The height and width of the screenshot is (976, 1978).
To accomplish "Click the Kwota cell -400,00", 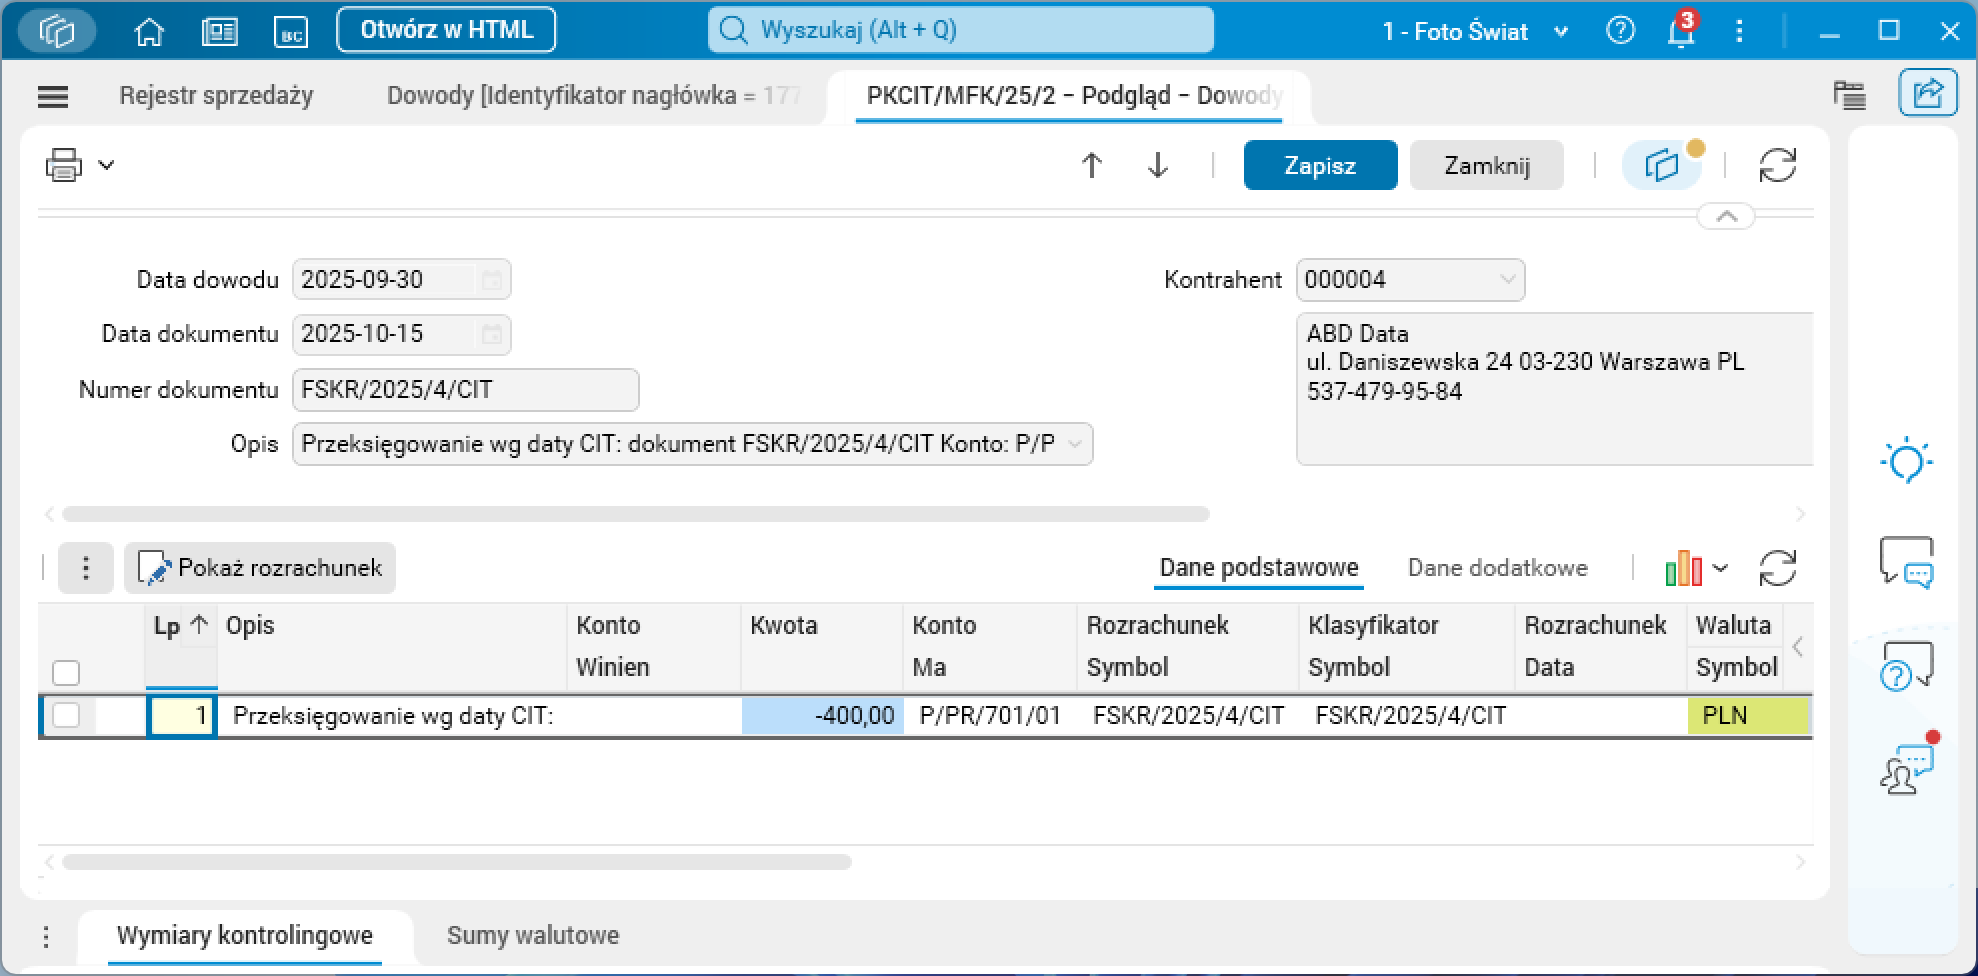I will pos(822,716).
